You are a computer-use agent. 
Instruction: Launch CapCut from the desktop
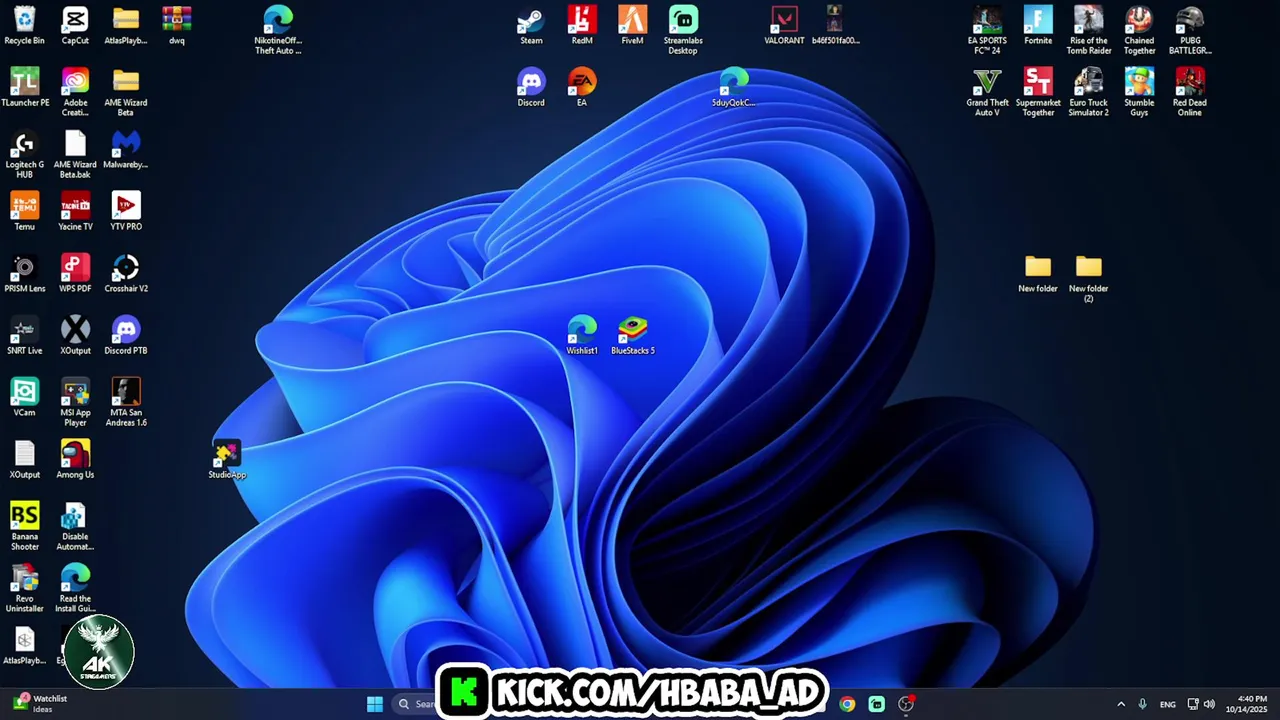(75, 26)
